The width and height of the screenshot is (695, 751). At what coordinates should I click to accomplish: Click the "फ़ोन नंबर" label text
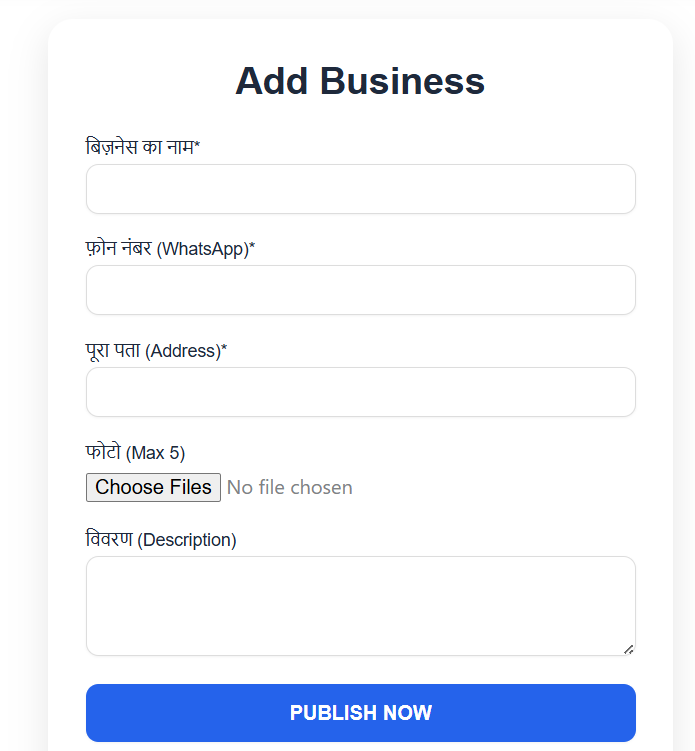click(x=118, y=248)
